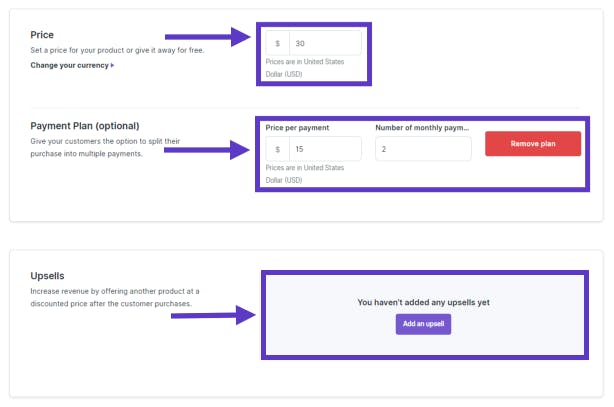Click the dollar sign in Price per payment
The height and width of the screenshot is (407, 614).
pos(278,149)
